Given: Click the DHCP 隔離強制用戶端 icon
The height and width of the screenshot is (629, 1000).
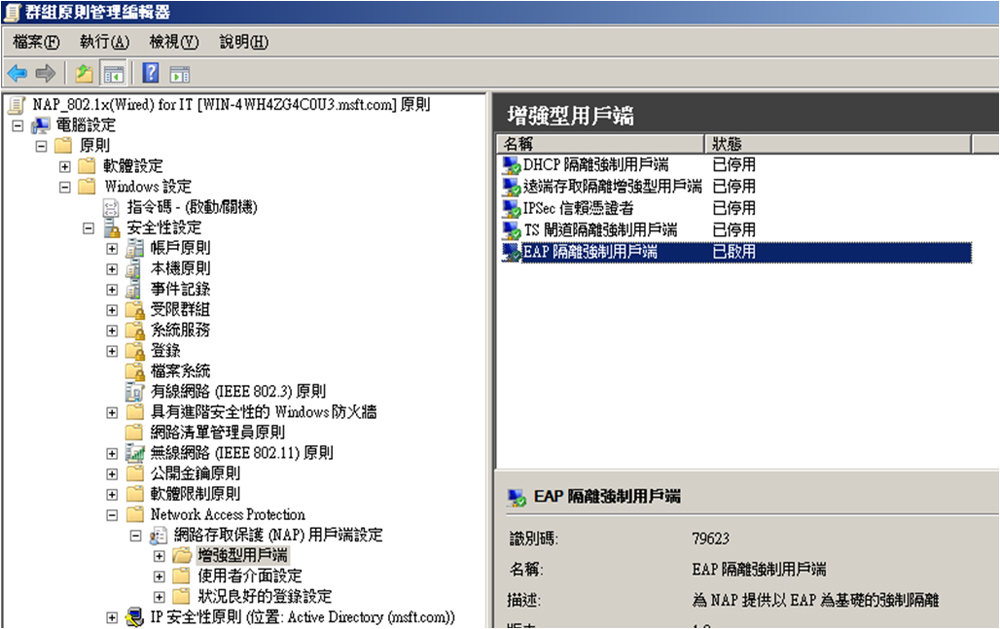Looking at the screenshot, I should pyautogui.click(x=511, y=165).
